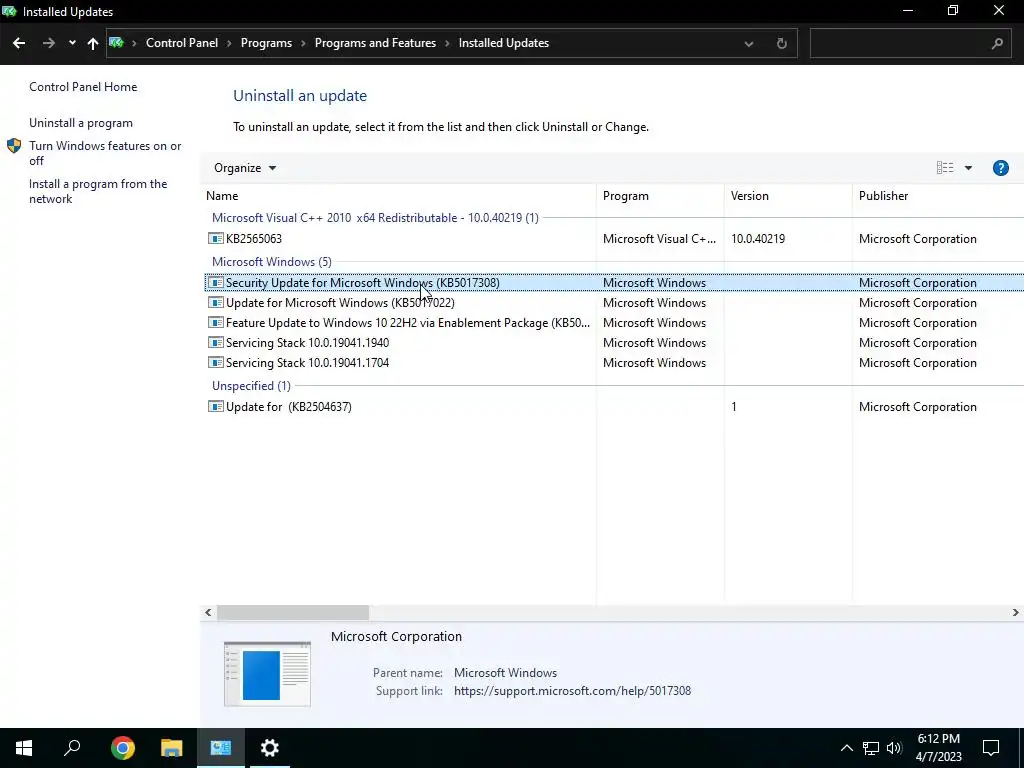1024x768 pixels.
Task: Sort by the Name column header
Action: click(398, 196)
